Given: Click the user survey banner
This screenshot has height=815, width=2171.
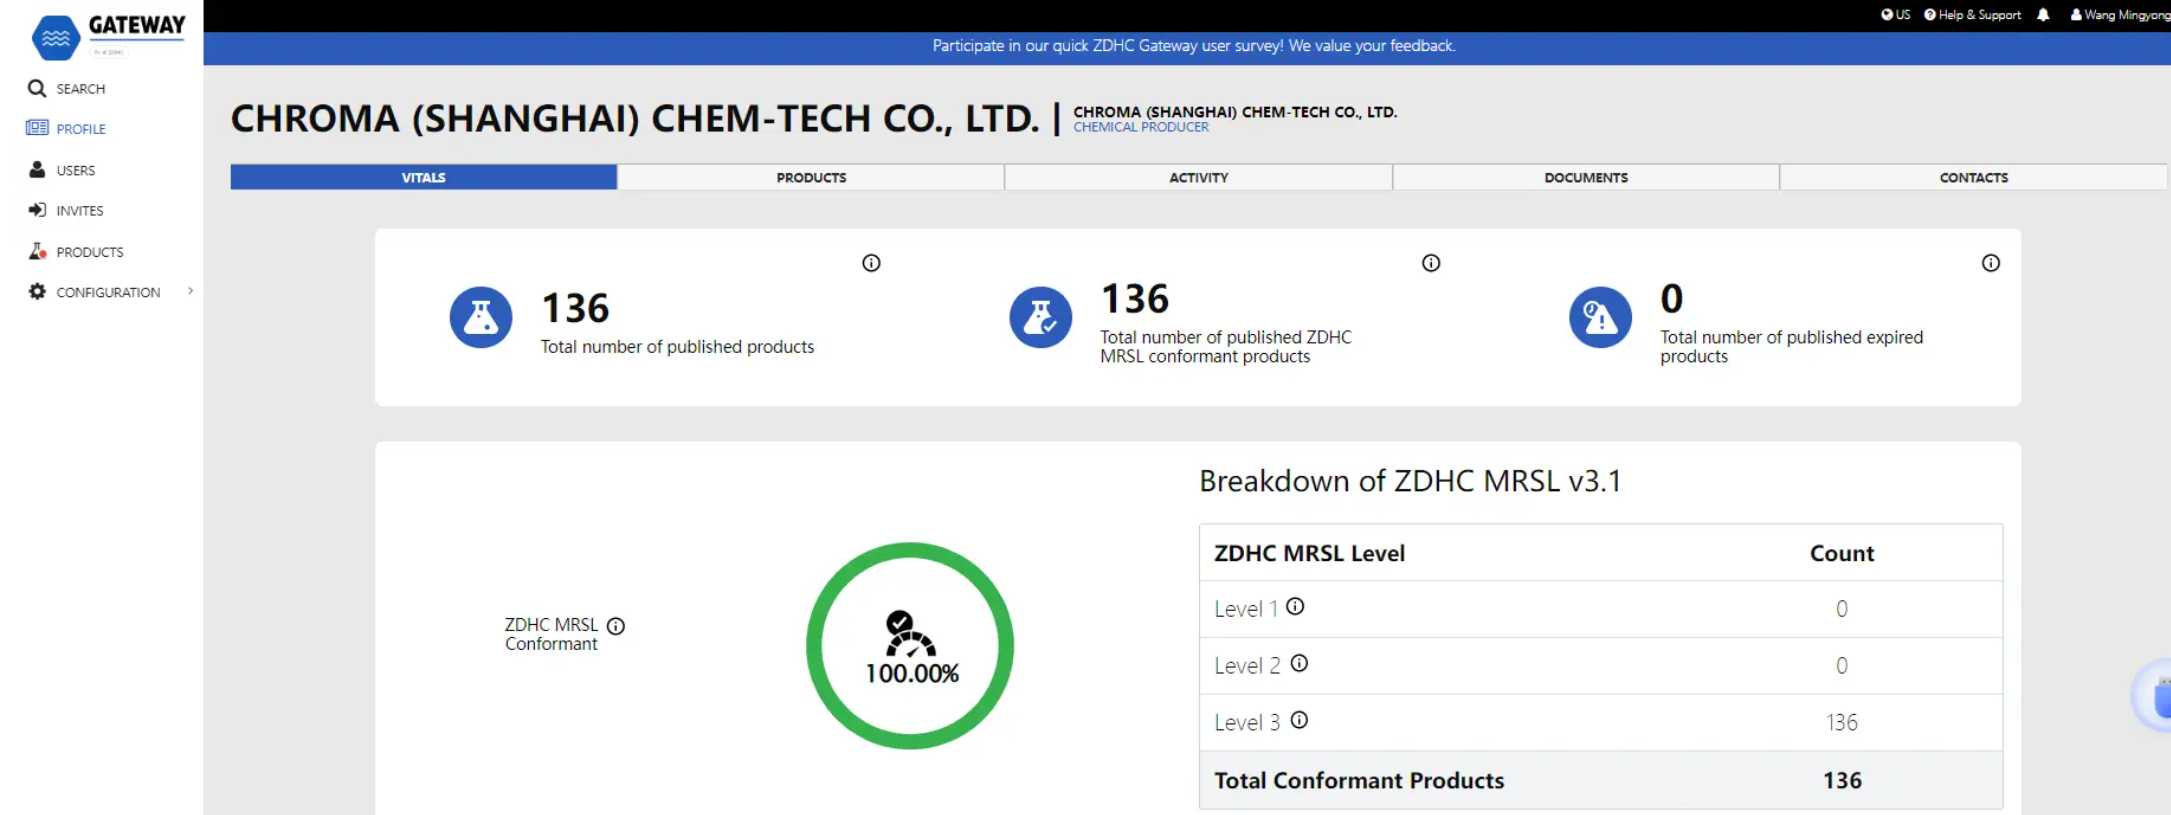Looking at the screenshot, I should [1193, 46].
